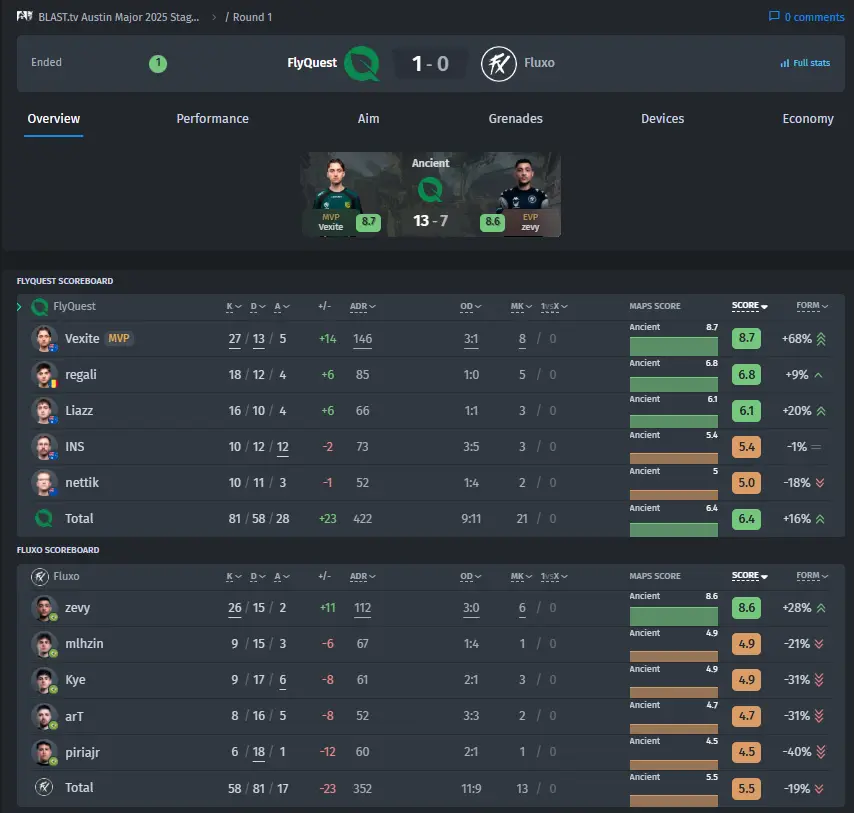Switch to the Performance tab
854x813 pixels.
(x=212, y=119)
